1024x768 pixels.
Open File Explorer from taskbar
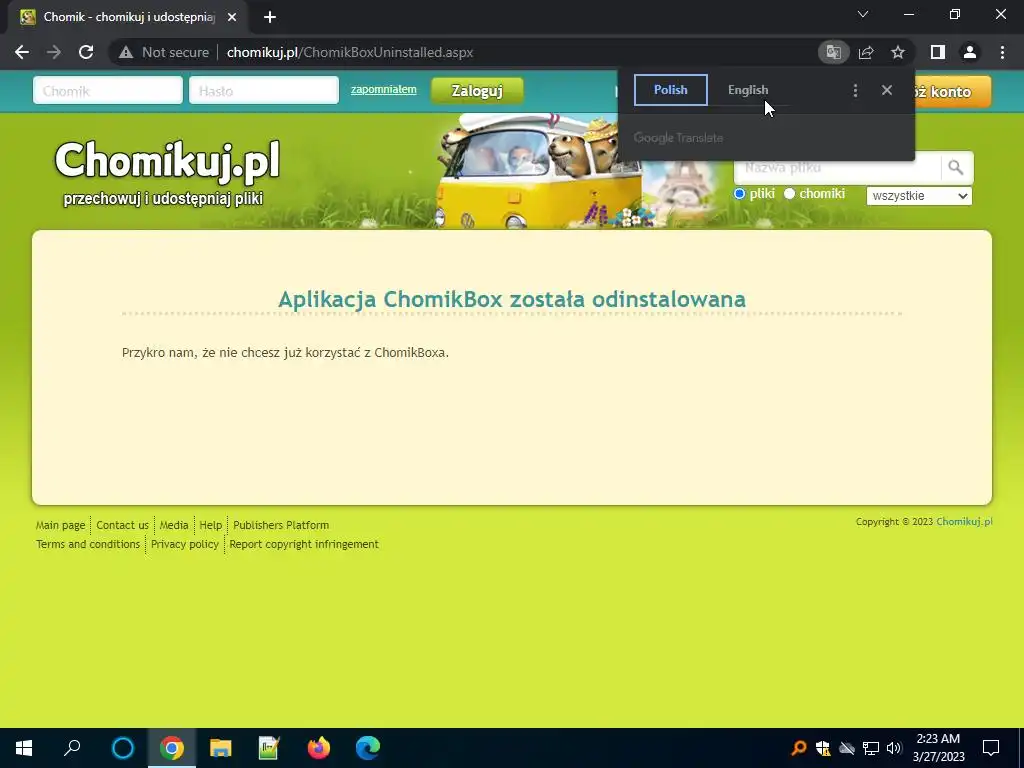(x=221, y=748)
